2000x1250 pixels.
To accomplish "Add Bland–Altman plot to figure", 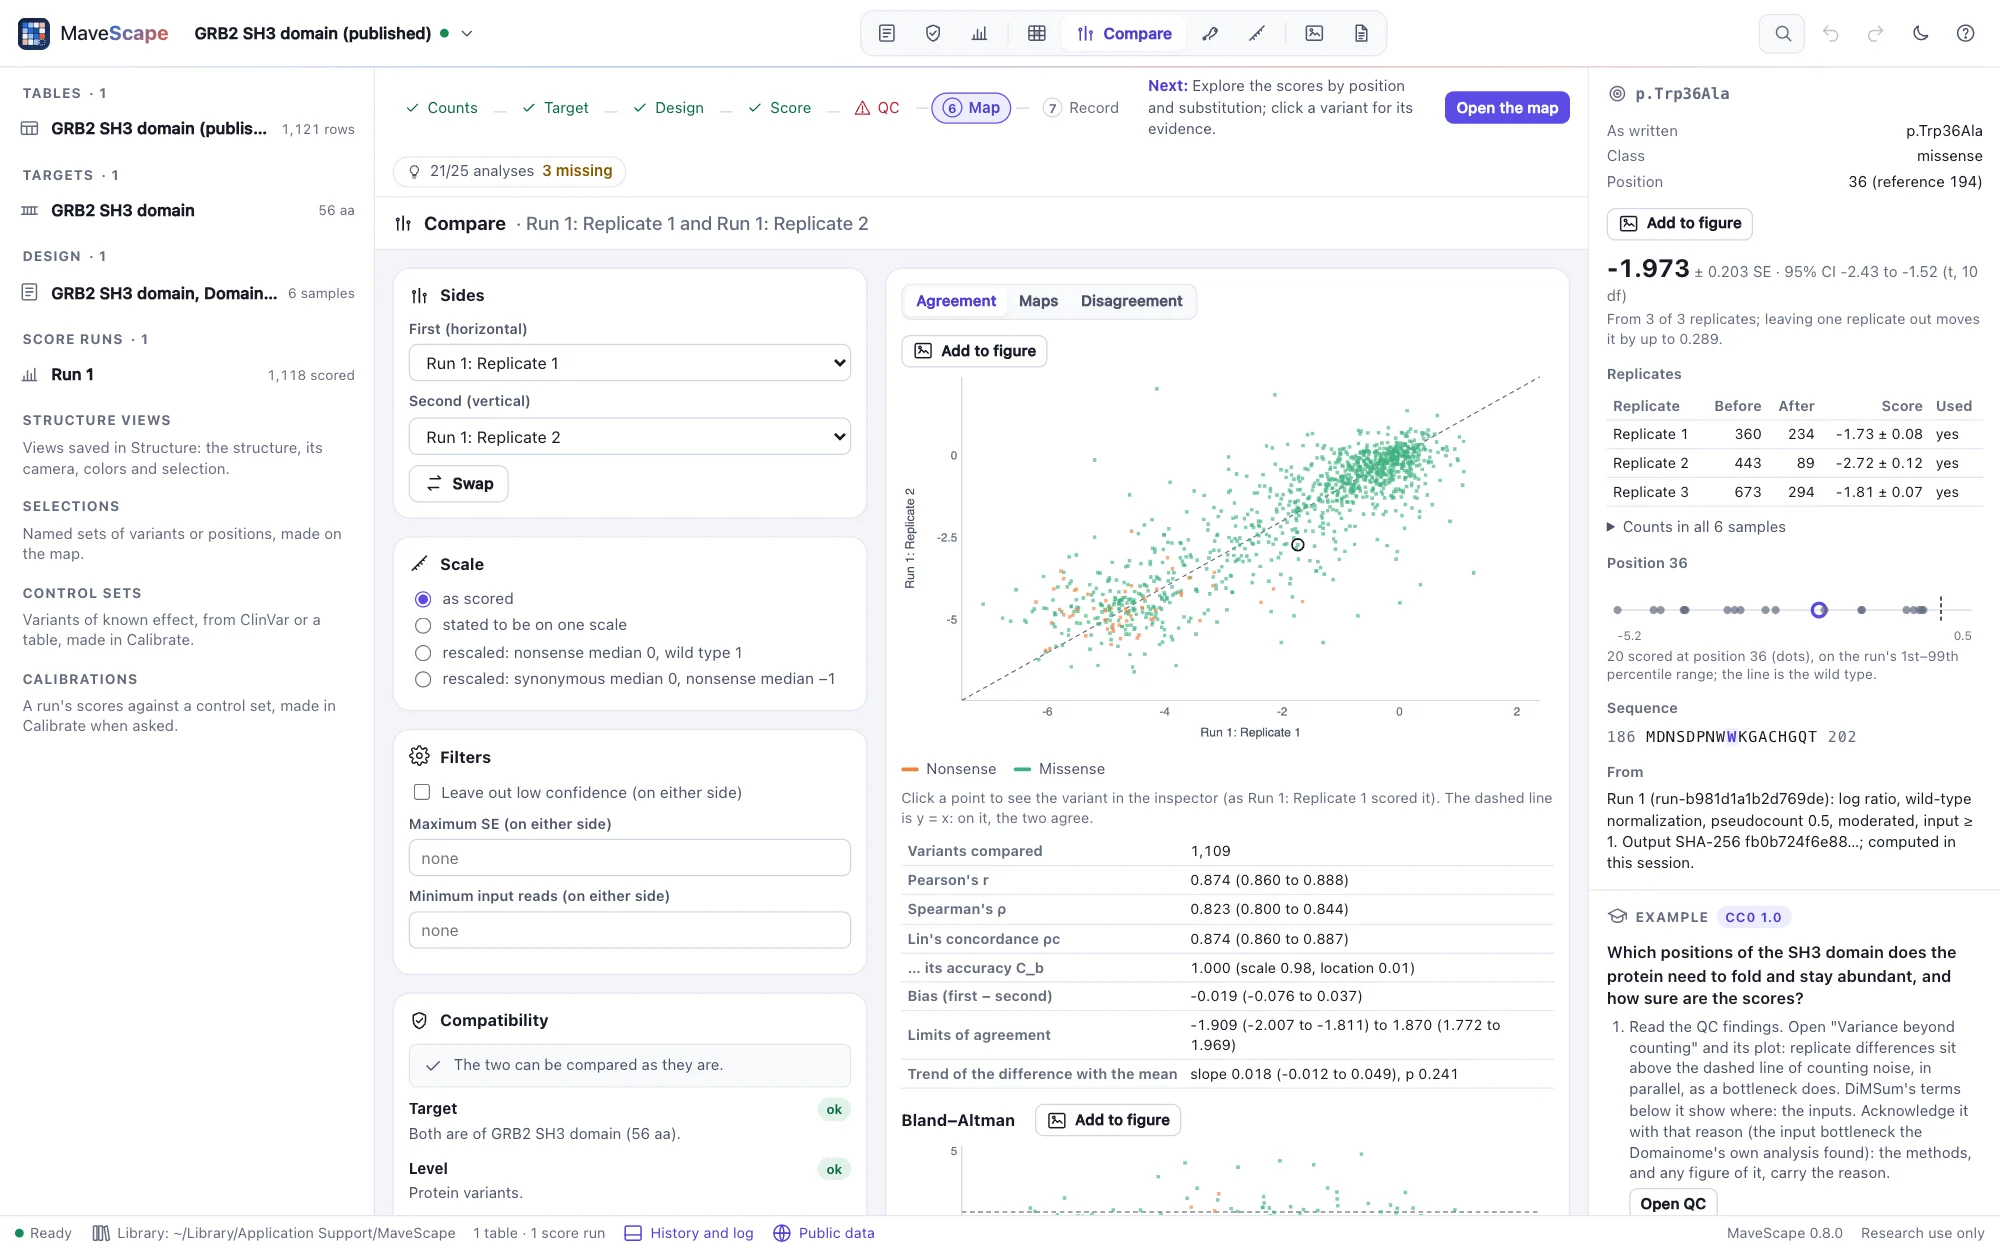I will click(x=1108, y=1120).
